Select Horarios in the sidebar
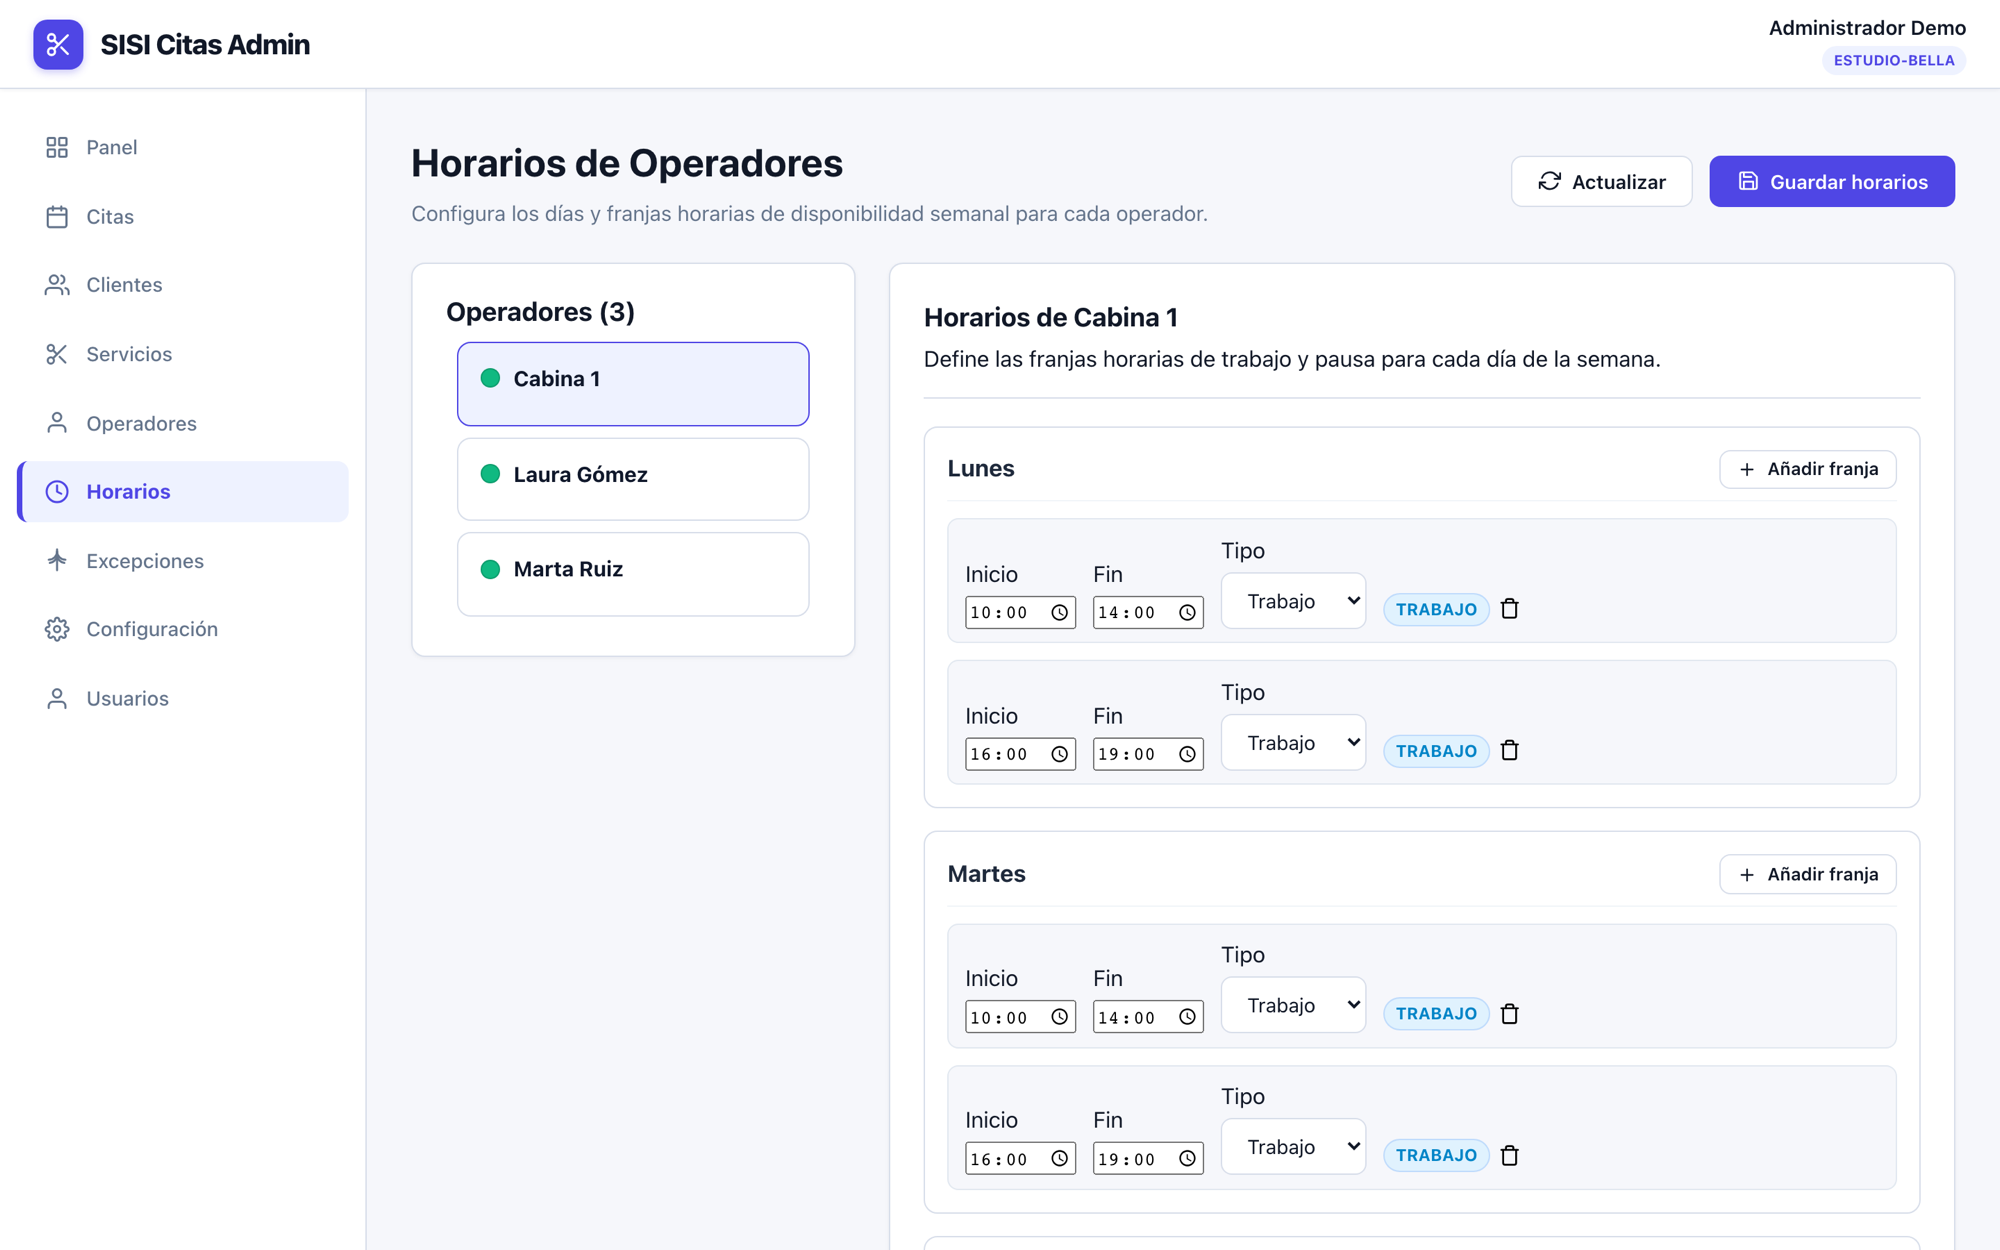The height and width of the screenshot is (1250, 2000). point(183,491)
